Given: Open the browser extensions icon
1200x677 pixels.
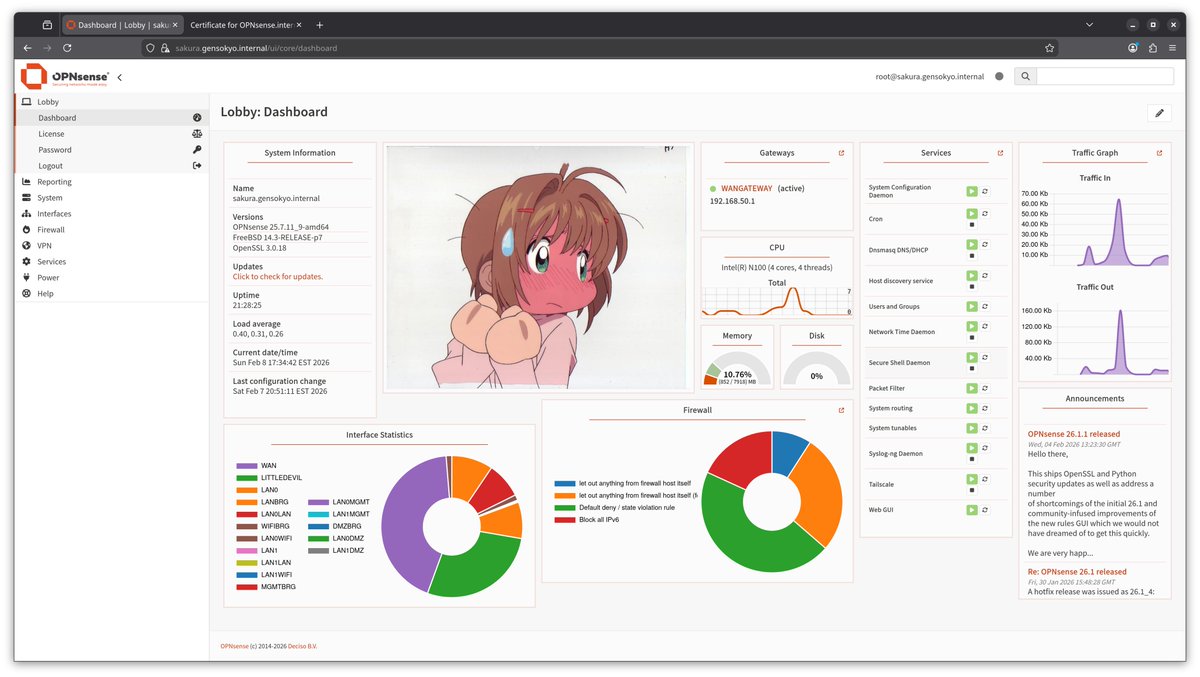Looking at the screenshot, I should (x=1153, y=47).
